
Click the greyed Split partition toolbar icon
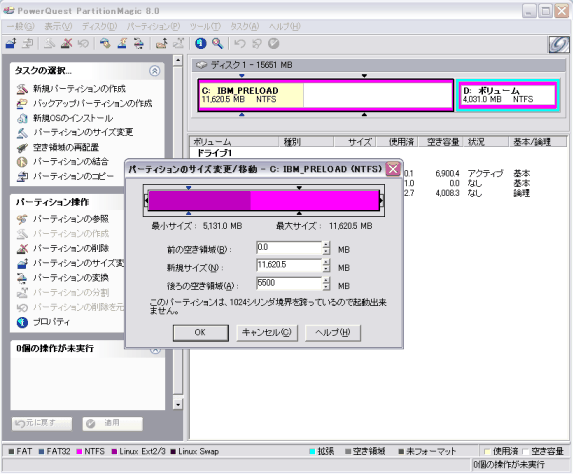click(x=178, y=43)
